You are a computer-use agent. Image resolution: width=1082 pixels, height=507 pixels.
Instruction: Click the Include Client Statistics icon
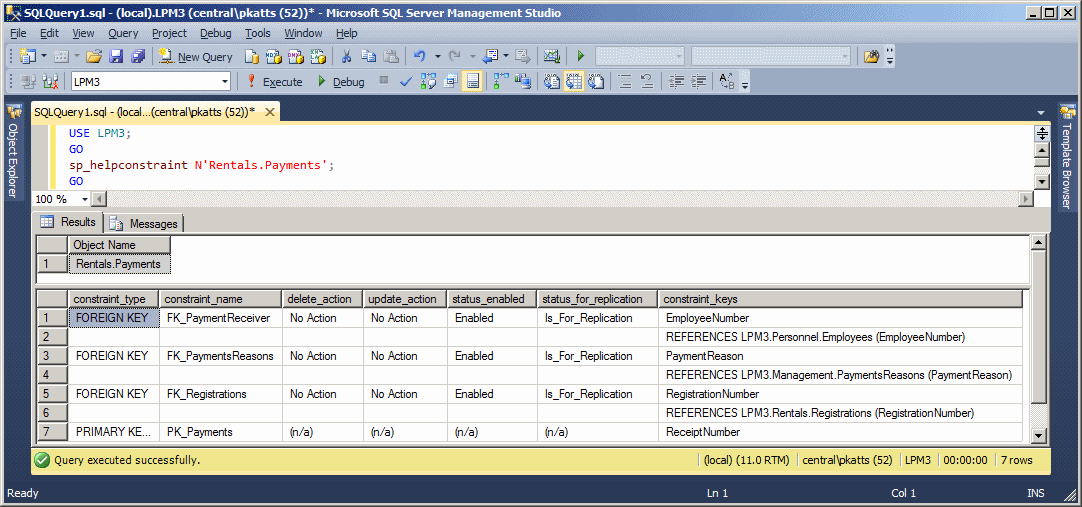(x=524, y=82)
